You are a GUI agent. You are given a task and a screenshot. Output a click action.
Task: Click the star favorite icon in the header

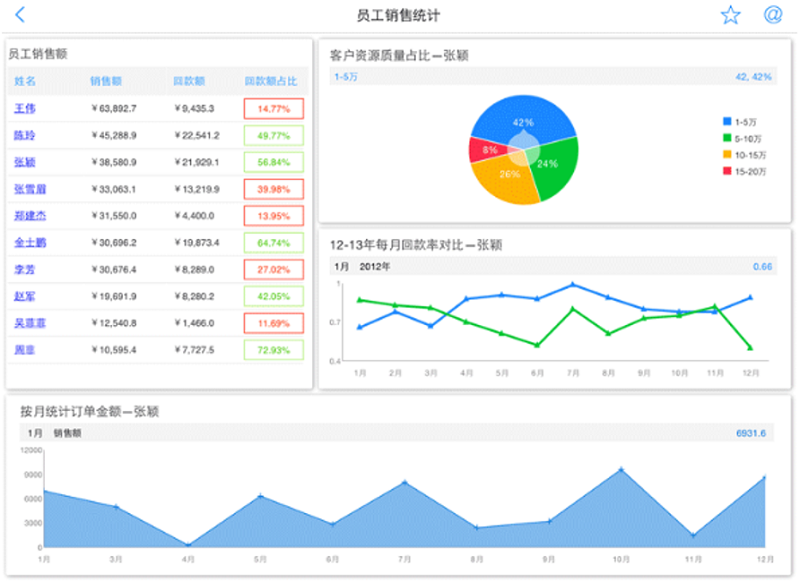click(x=730, y=15)
